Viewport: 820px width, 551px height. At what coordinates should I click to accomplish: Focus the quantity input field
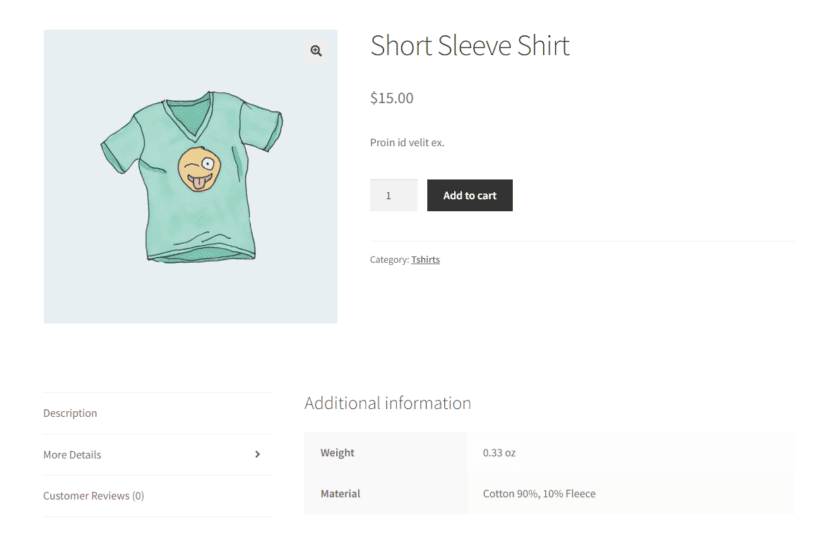[x=393, y=196]
